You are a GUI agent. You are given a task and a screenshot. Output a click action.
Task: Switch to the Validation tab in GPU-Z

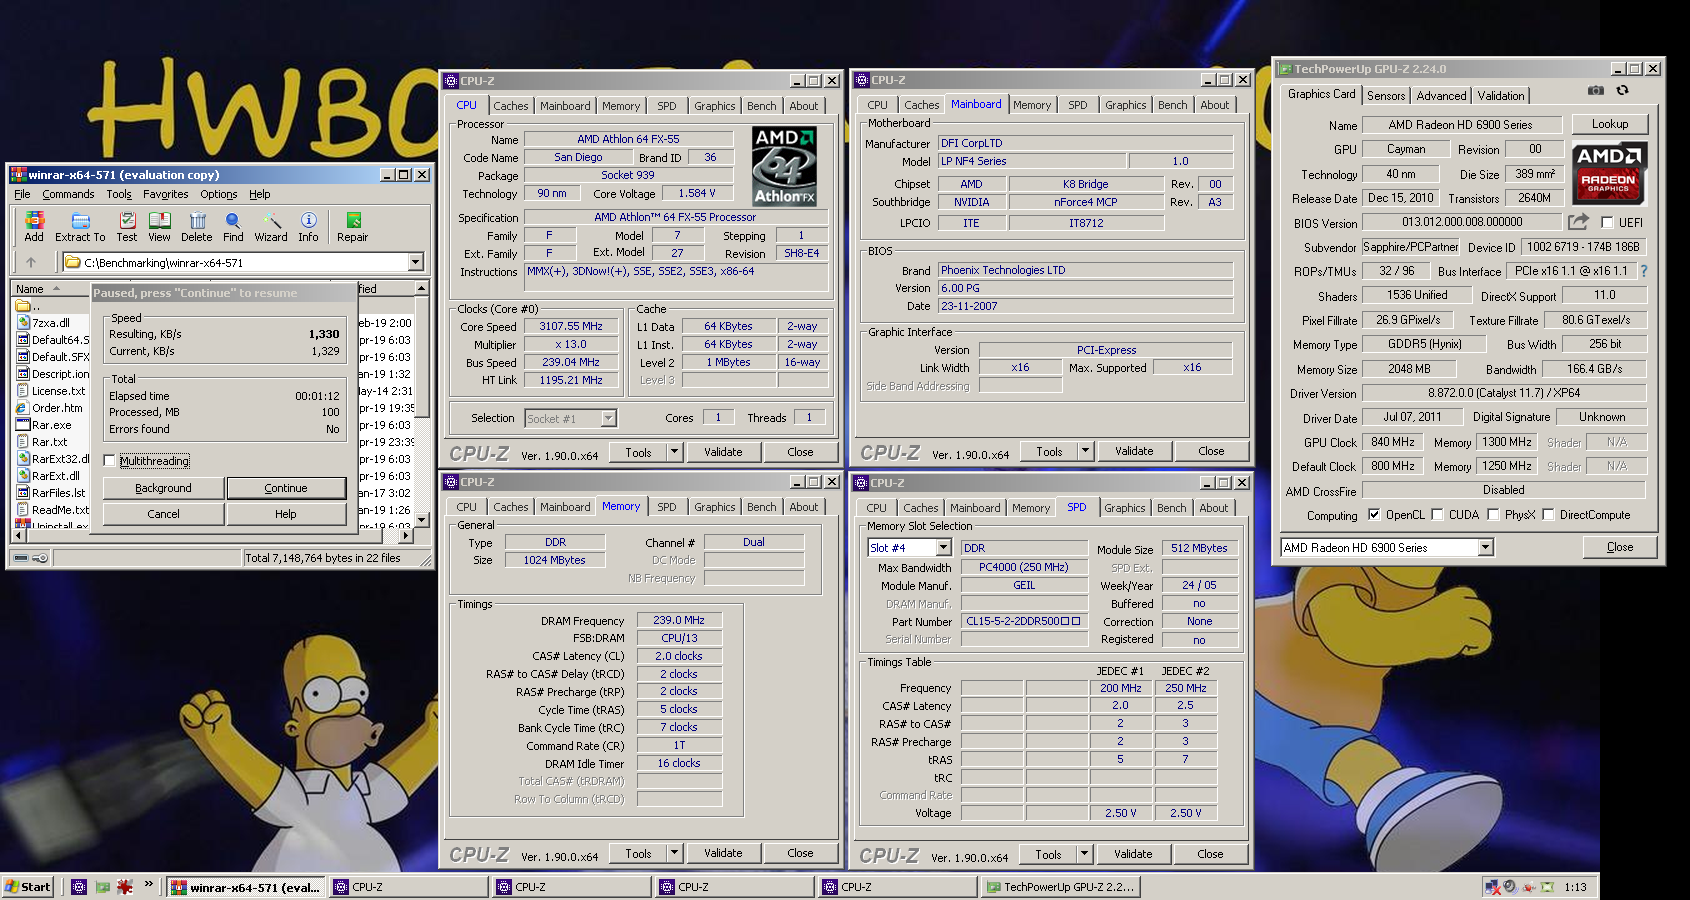point(1501,96)
